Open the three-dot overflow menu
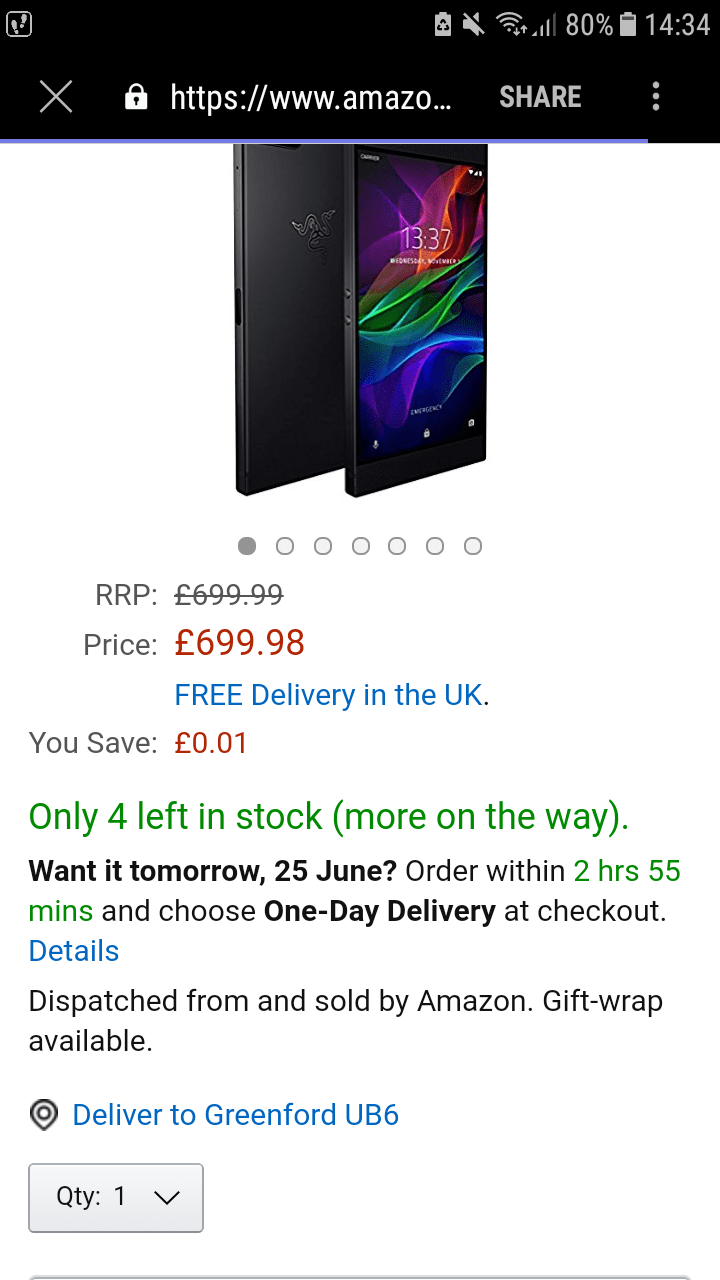Image resolution: width=720 pixels, height=1280 pixels. point(656,97)
